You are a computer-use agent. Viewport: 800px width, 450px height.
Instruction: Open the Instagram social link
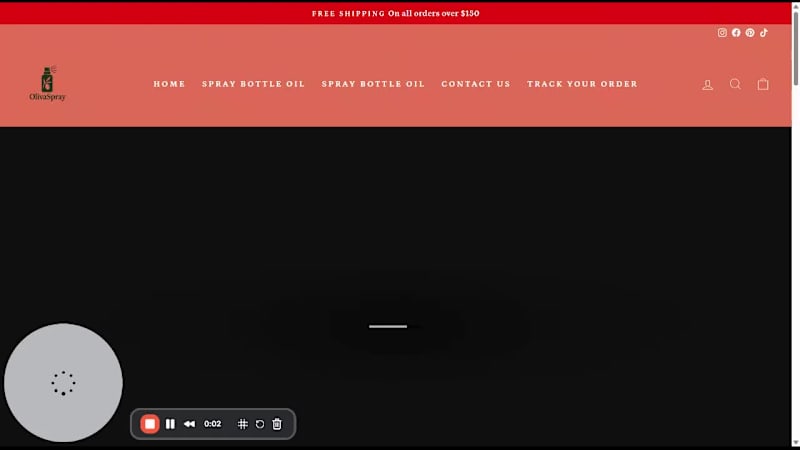point(722,33)
